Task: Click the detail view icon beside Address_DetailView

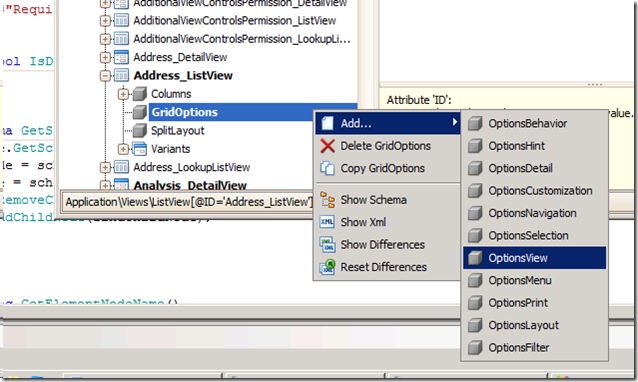Action: click(121, 57)
